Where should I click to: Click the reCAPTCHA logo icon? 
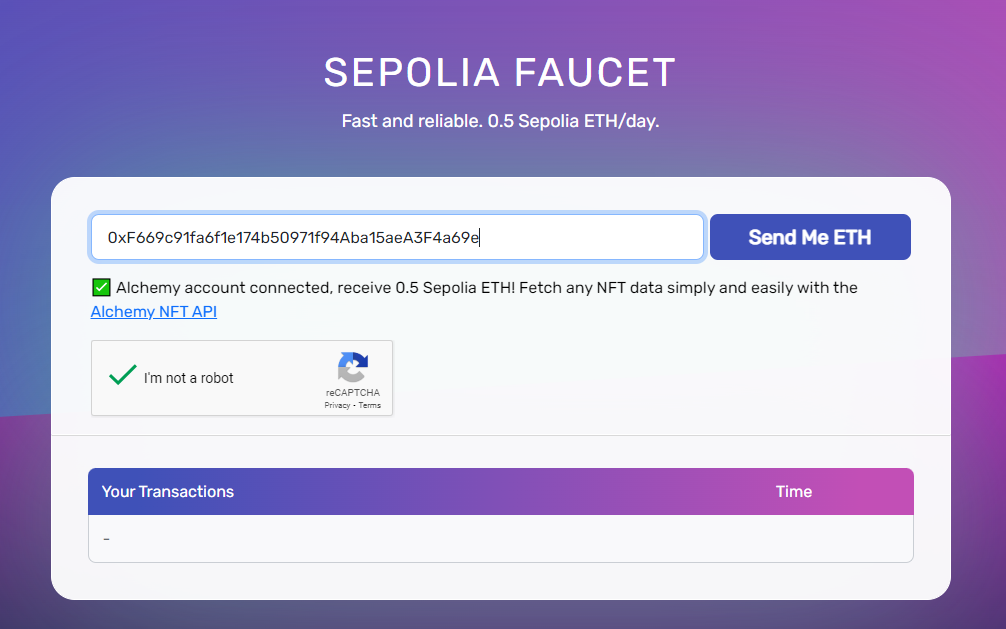(x=353, y=367)
